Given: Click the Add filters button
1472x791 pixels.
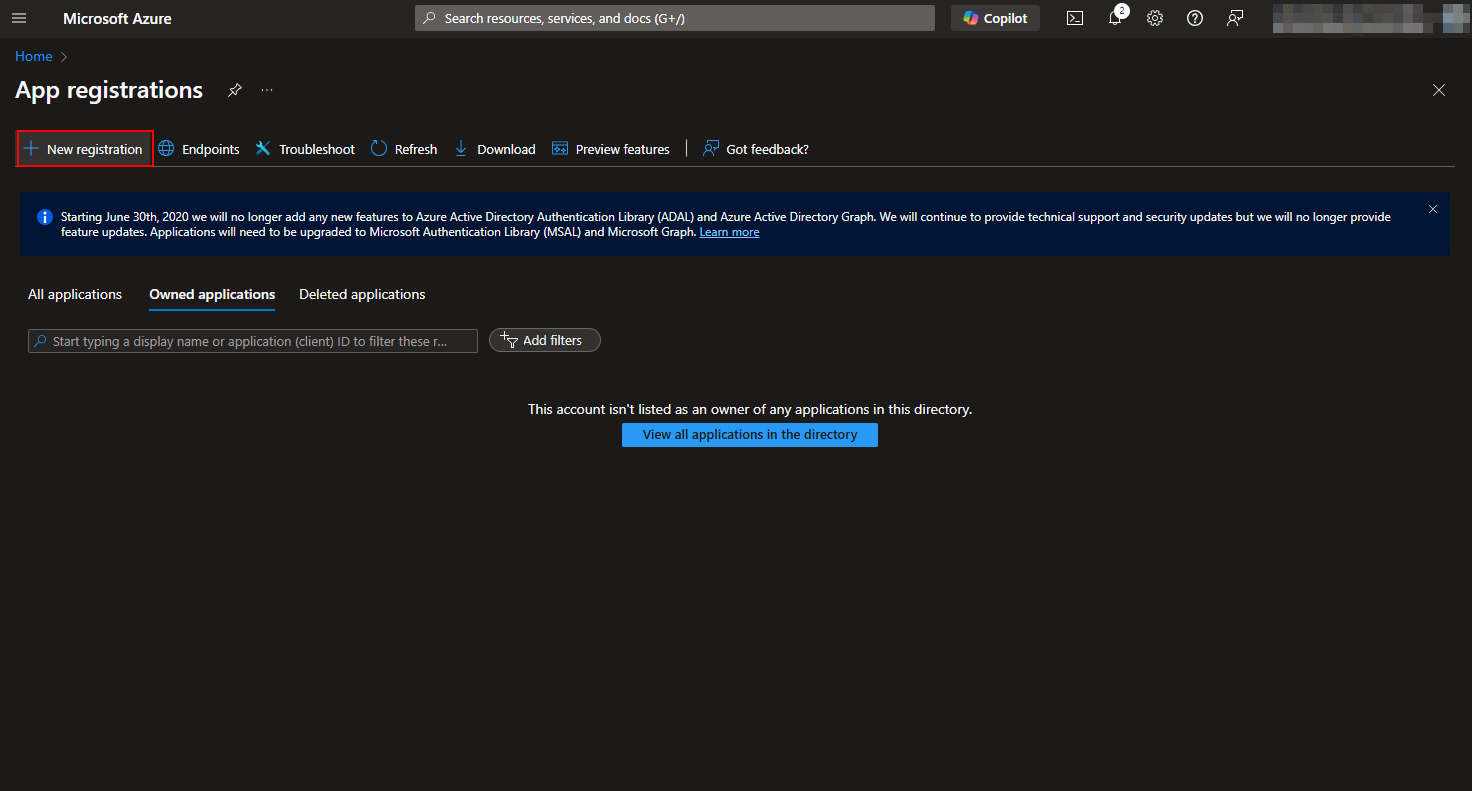Looking at the screenshot, I should (544, 340).
